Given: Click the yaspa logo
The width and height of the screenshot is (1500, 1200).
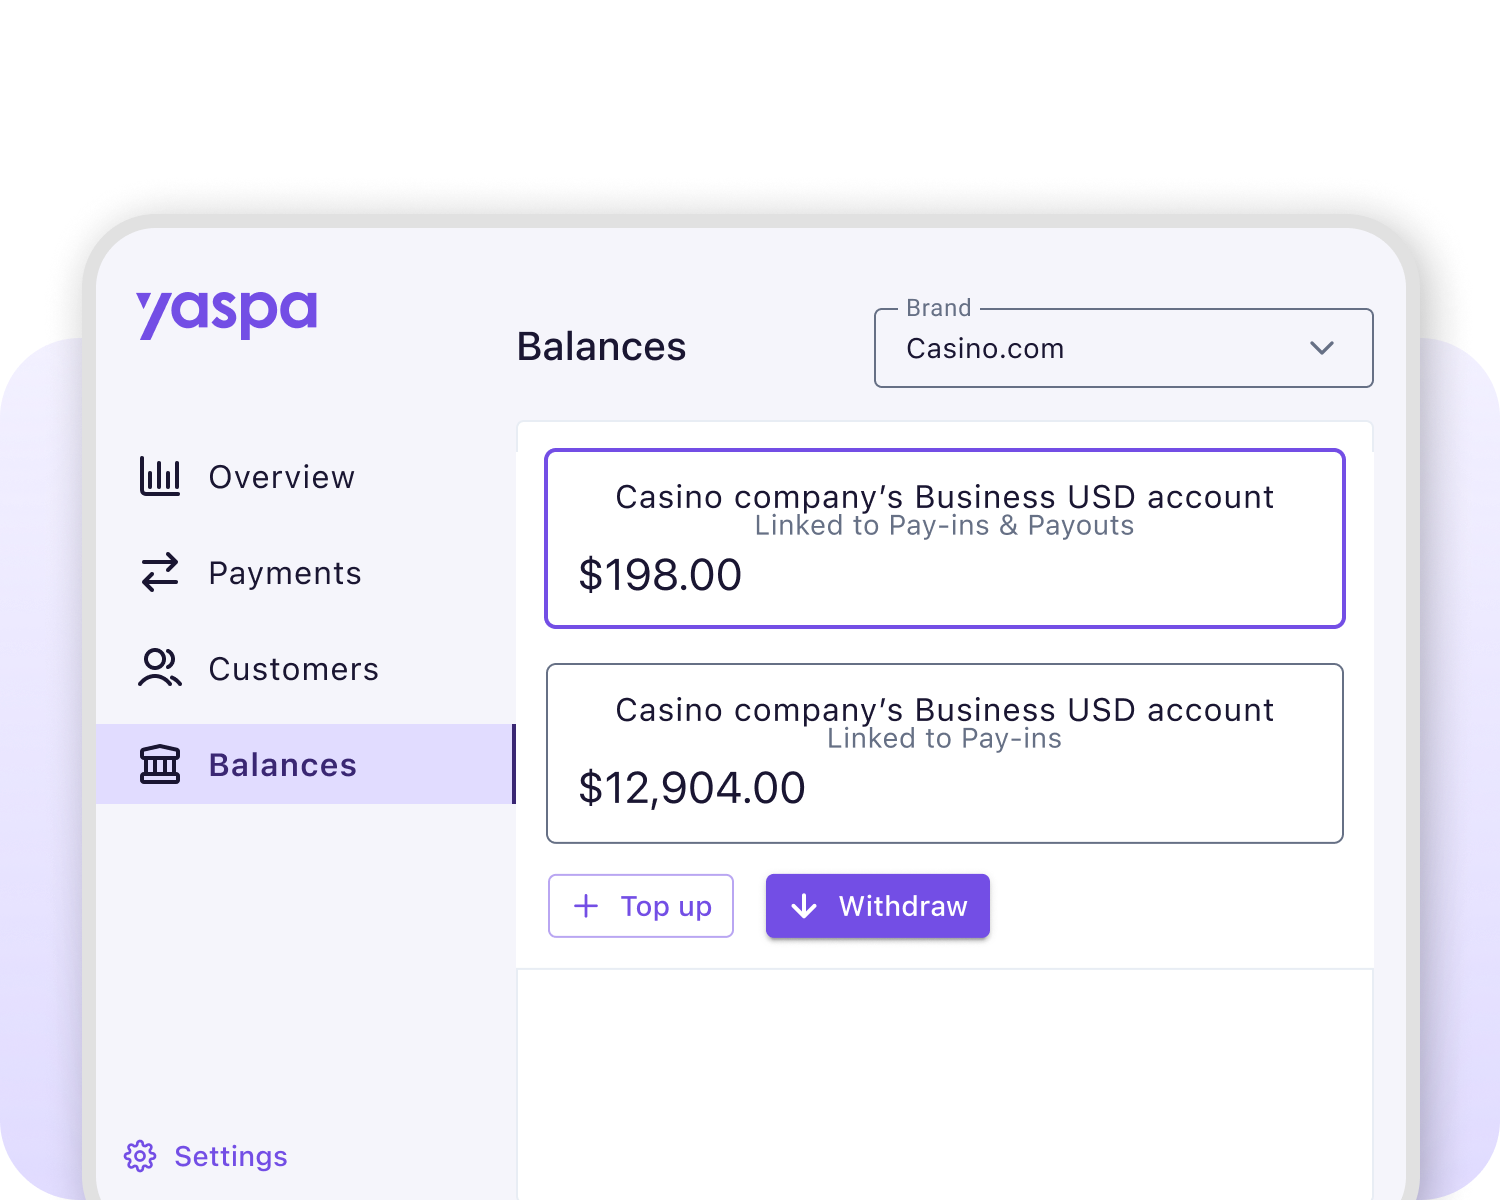Looking at the screenshot, I should click(x=227, y=314).
